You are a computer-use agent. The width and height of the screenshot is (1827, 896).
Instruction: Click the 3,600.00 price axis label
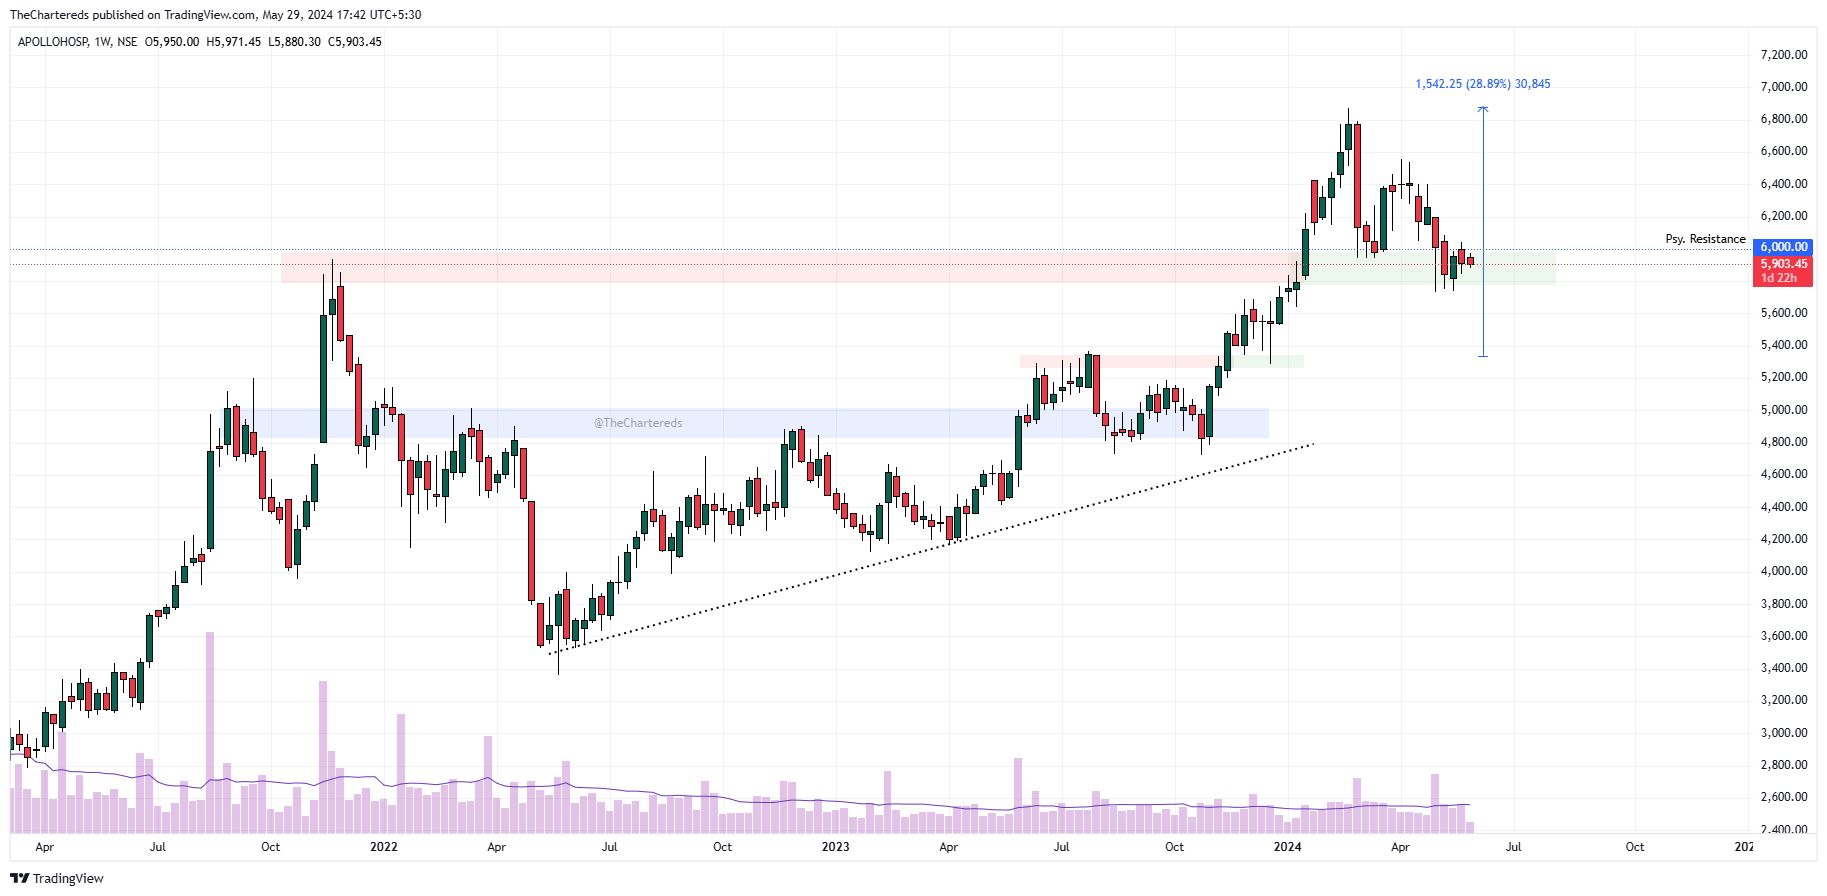pos(1784,636)
